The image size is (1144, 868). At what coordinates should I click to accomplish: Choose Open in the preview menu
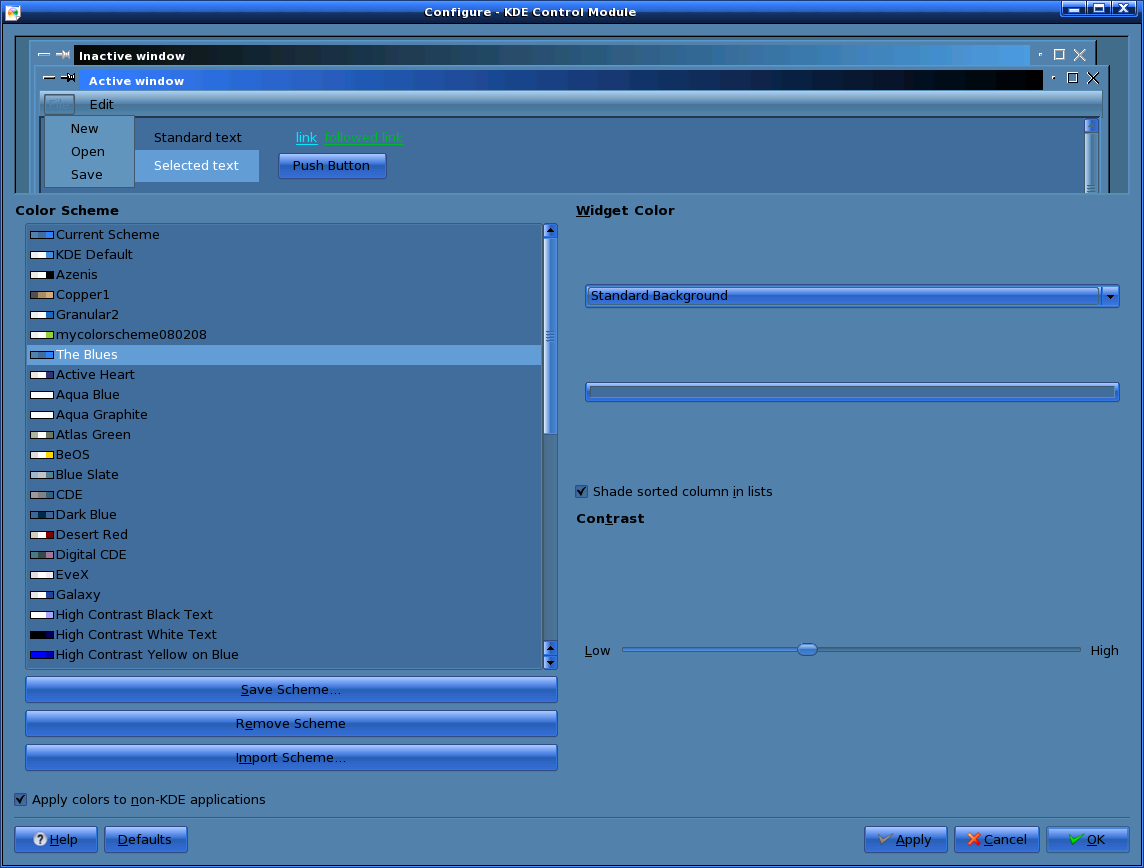(88, 152)
